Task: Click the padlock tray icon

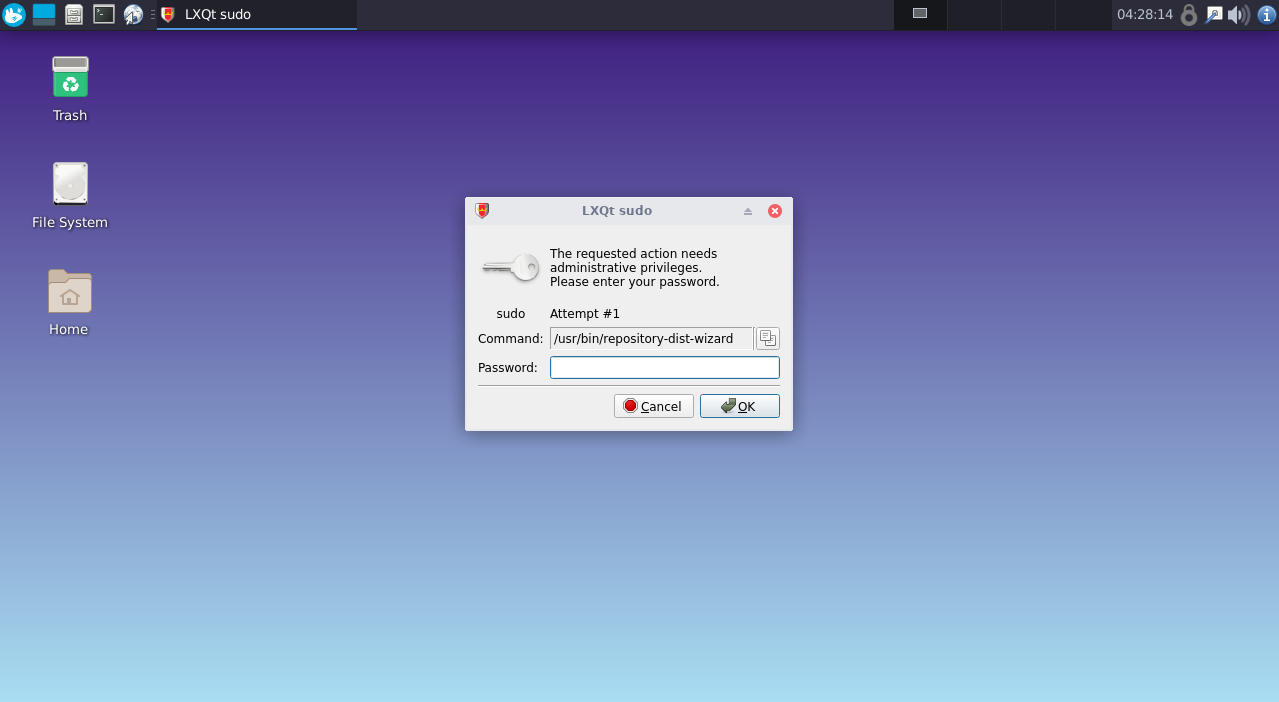Action: pos(1189,14)
